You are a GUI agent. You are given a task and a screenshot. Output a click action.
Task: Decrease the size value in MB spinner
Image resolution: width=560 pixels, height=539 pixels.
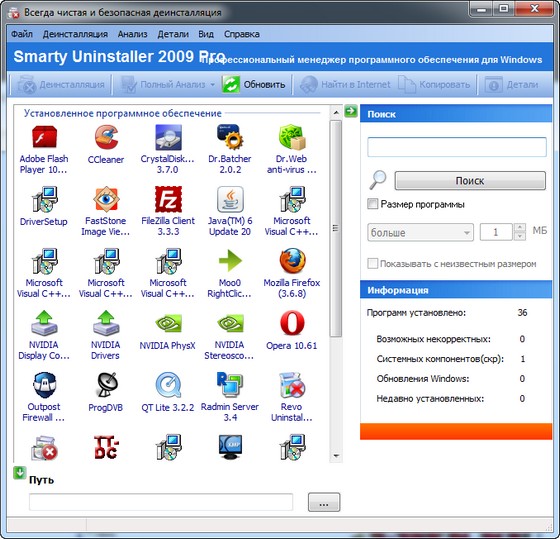pos(520,236)
